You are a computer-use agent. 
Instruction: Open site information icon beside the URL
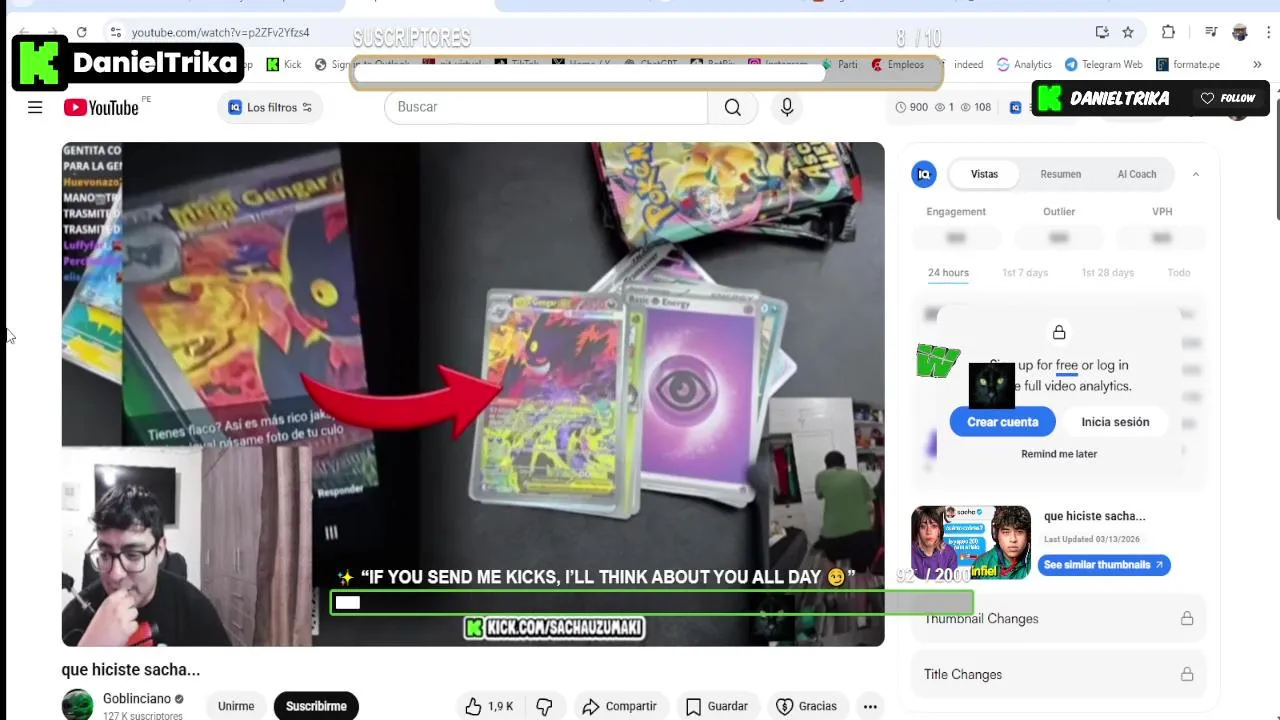116,32
